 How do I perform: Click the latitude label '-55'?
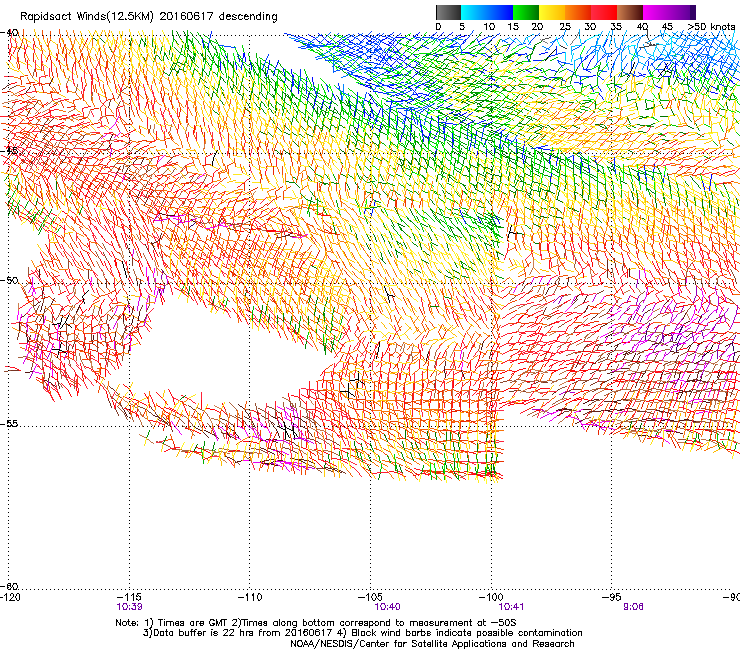[9, 424]
